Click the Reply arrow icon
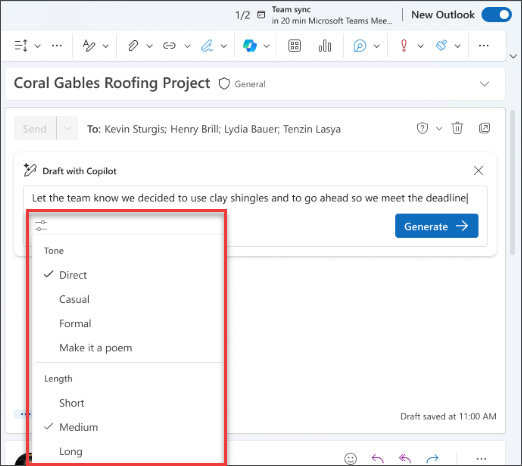The width and height of the screenshot is (522, 466). 377,458
